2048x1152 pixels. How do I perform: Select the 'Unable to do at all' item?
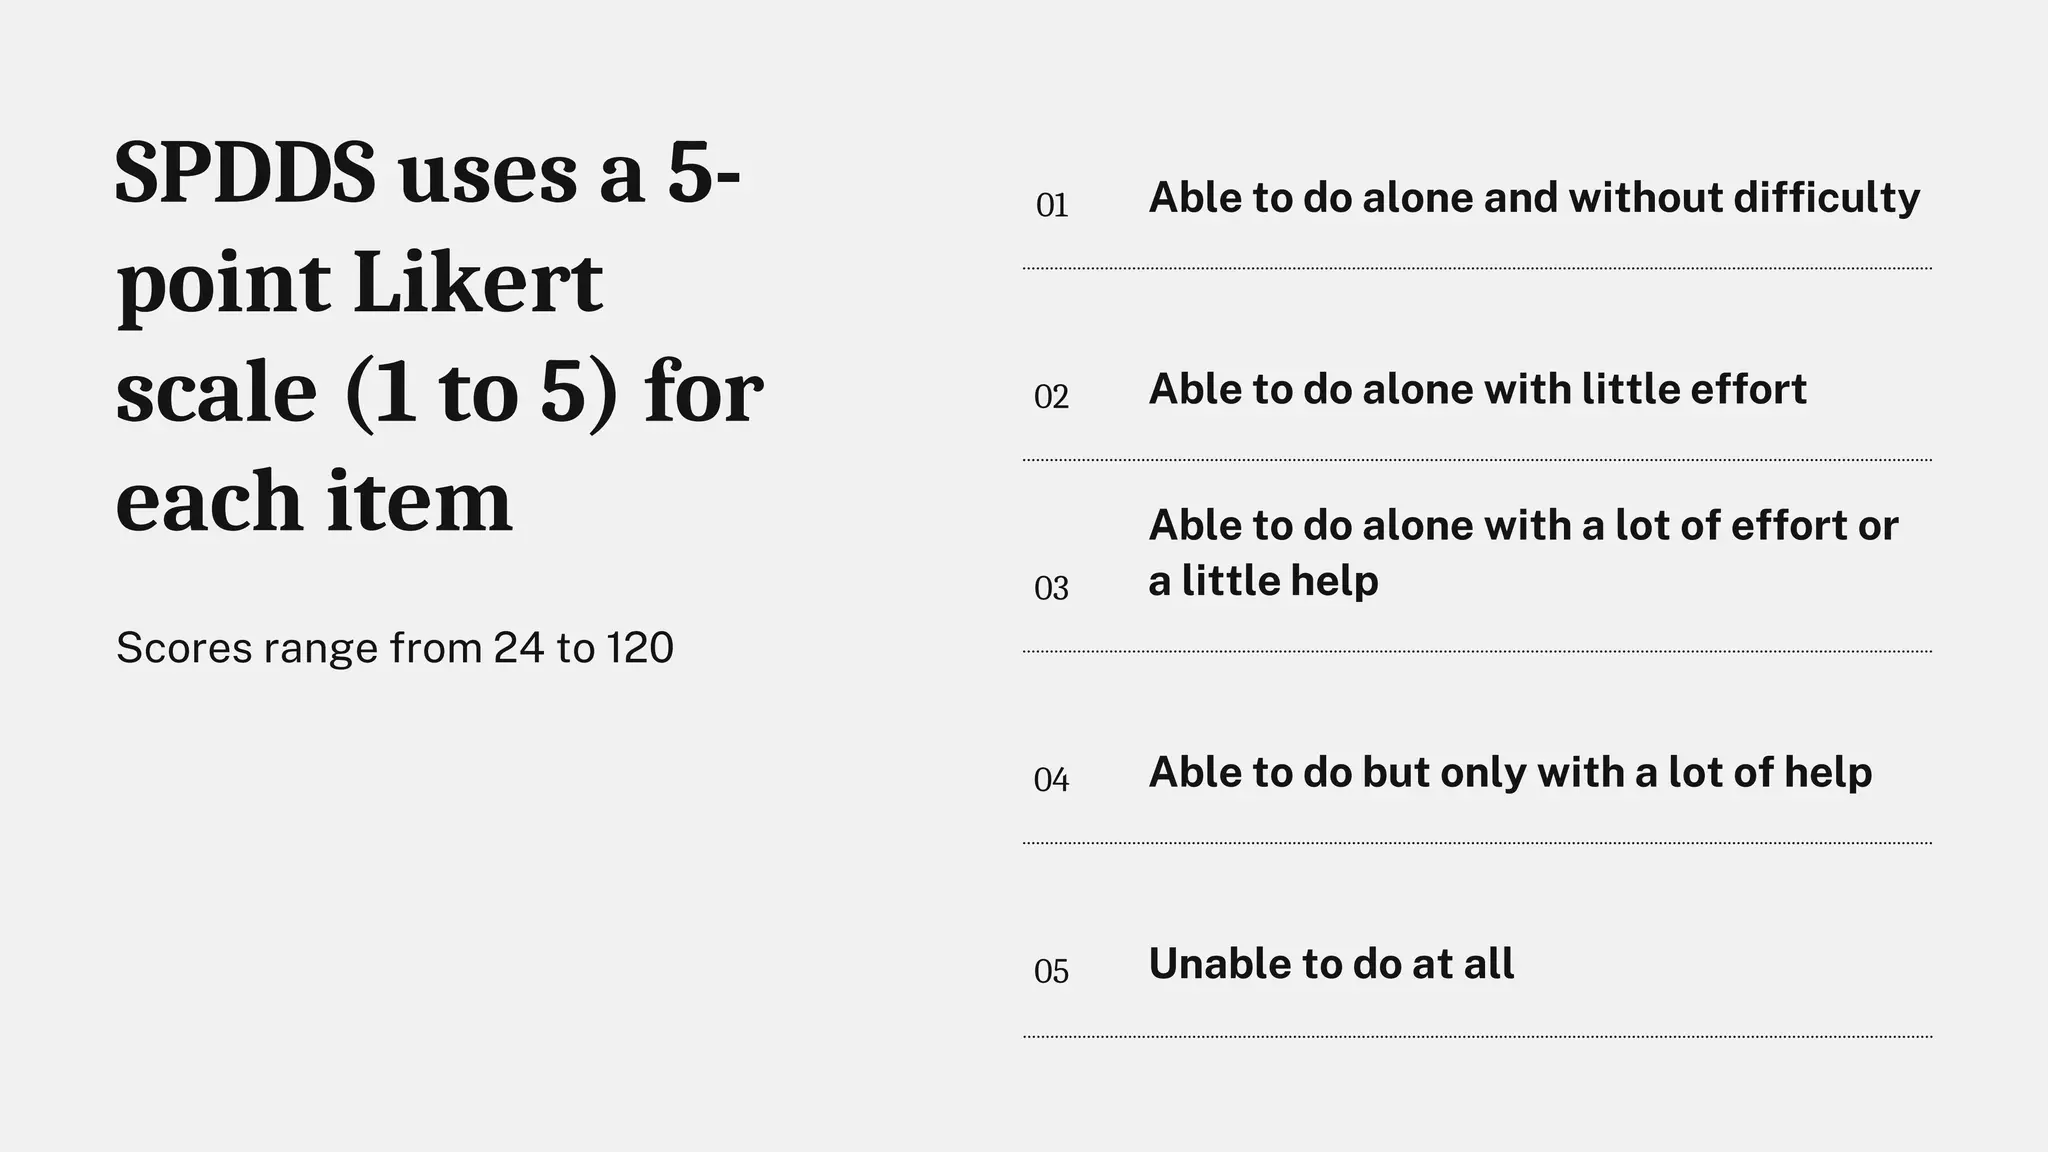[1331, 964]
